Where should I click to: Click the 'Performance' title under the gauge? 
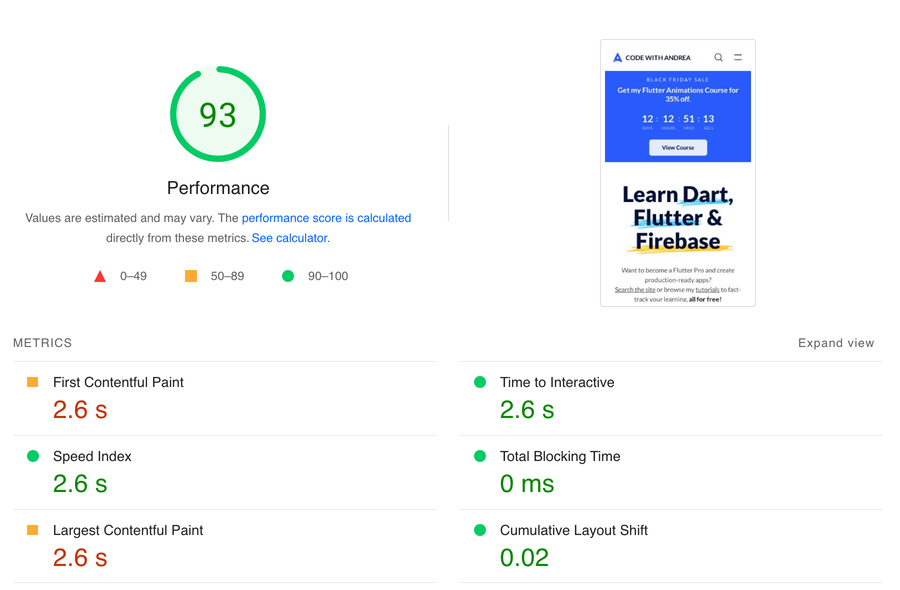(x=218, y=188)
